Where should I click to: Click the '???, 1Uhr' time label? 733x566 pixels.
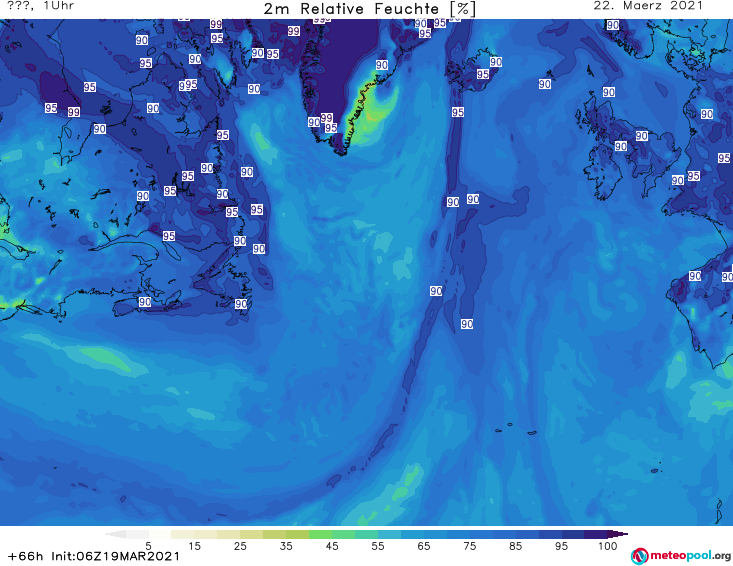point(41,6)
